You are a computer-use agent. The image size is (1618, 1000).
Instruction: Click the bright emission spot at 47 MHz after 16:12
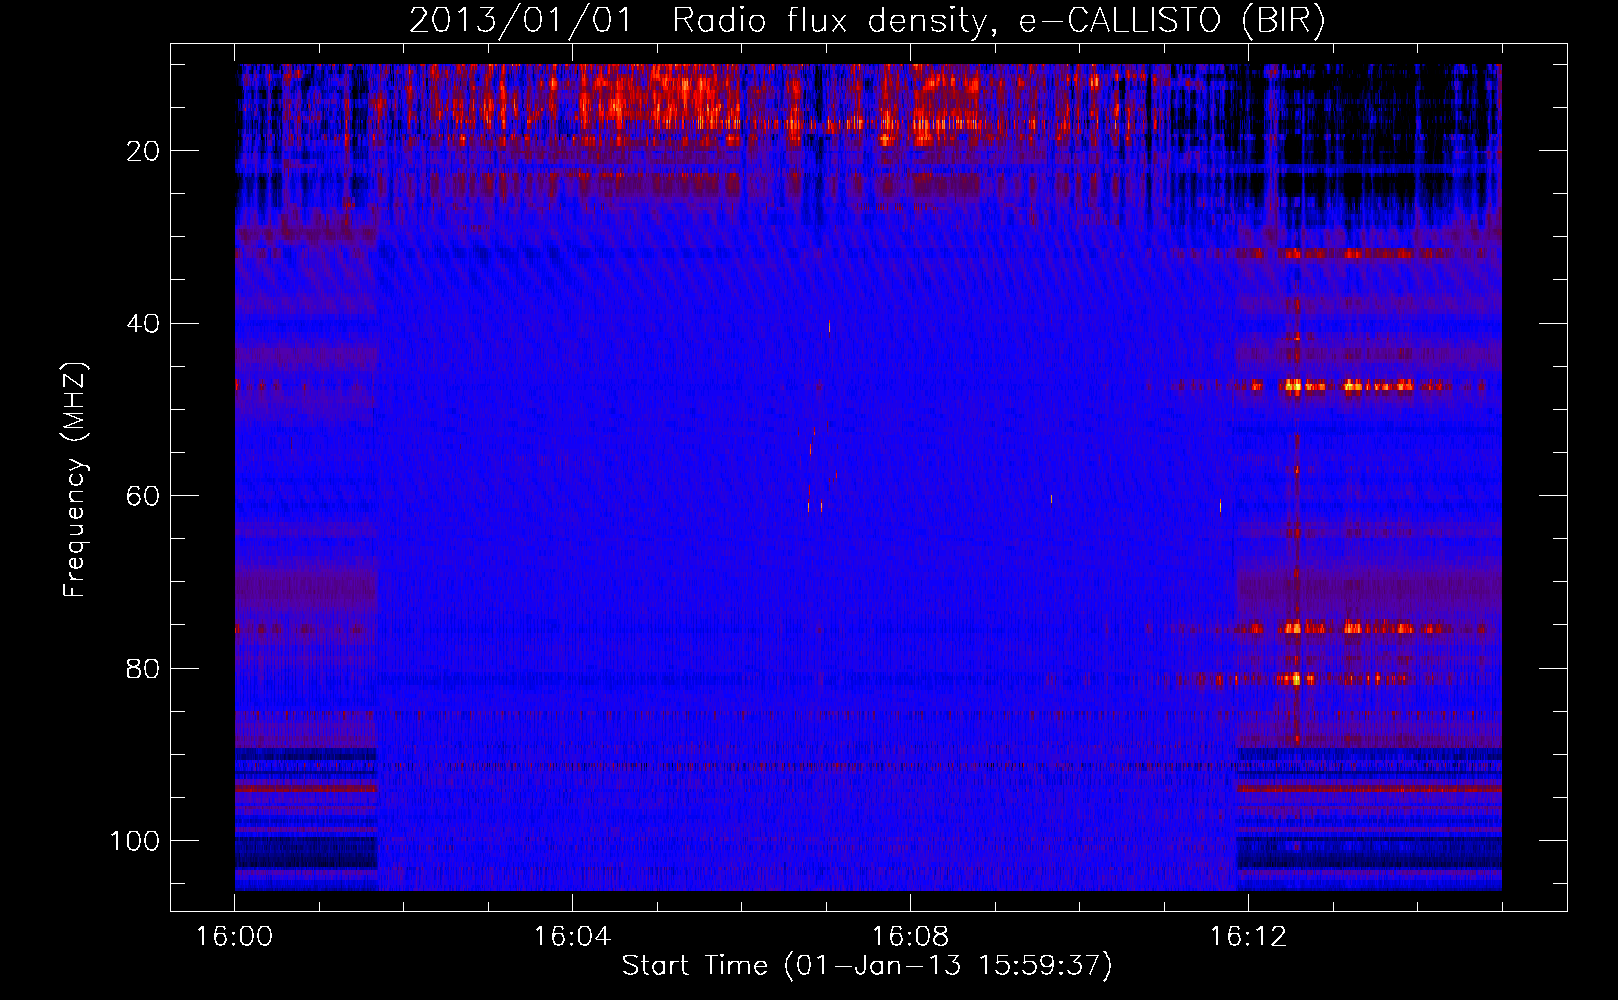point(1293,385)
